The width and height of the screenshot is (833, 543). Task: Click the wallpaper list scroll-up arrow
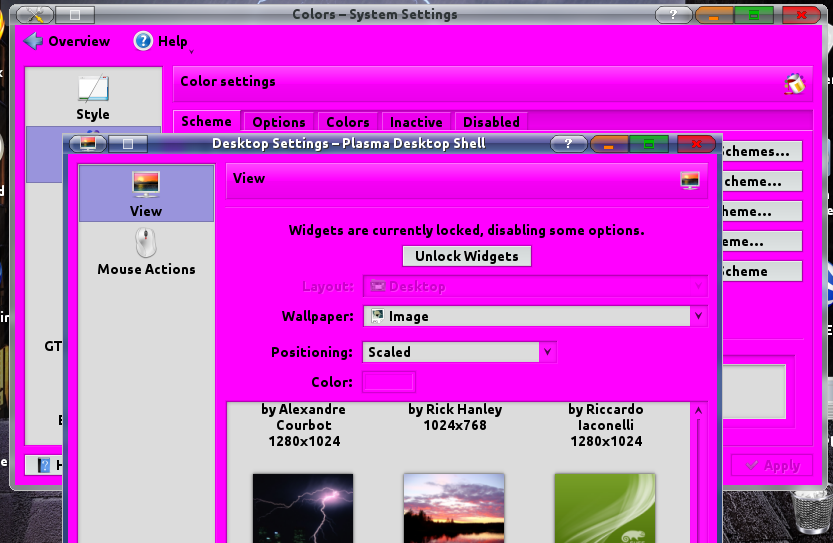(x=699, y=411)
